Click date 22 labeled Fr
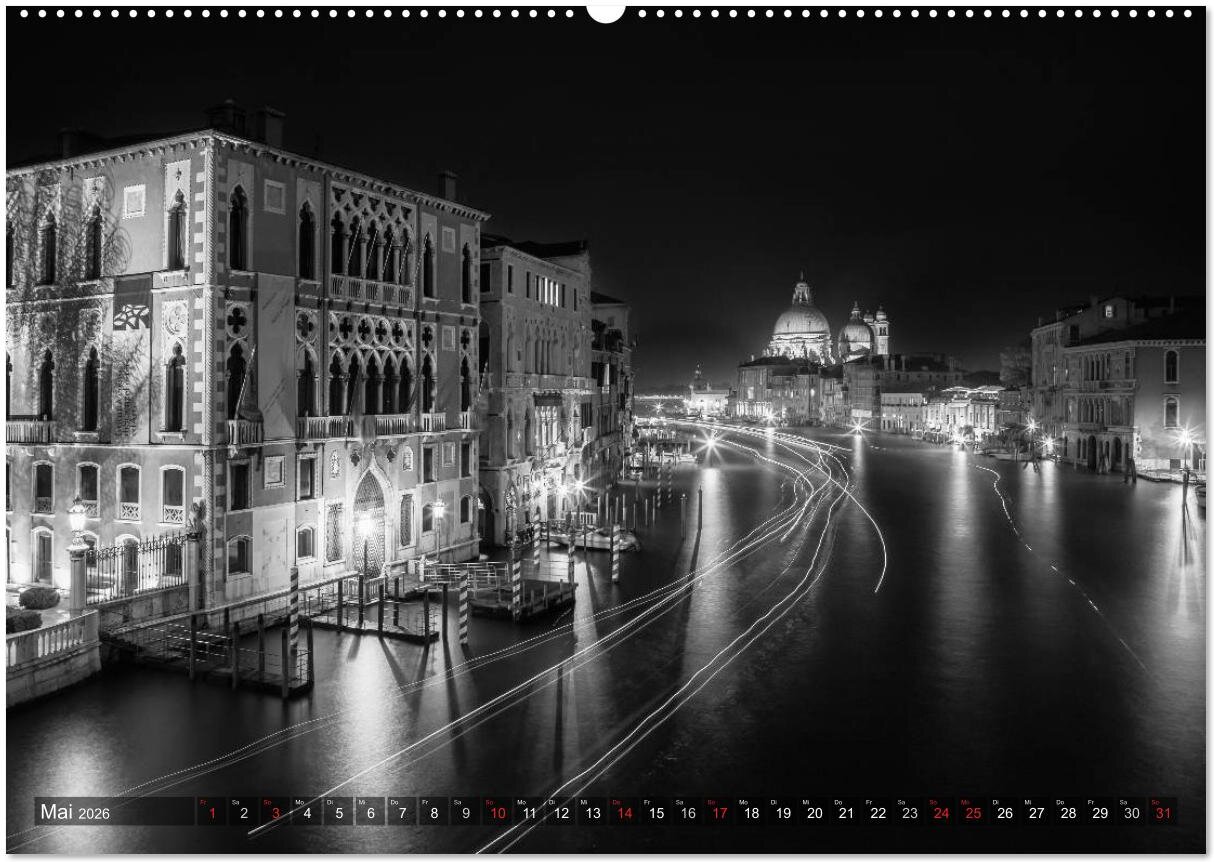This screenshot has height=862, width=1214. tap(878, 812)
